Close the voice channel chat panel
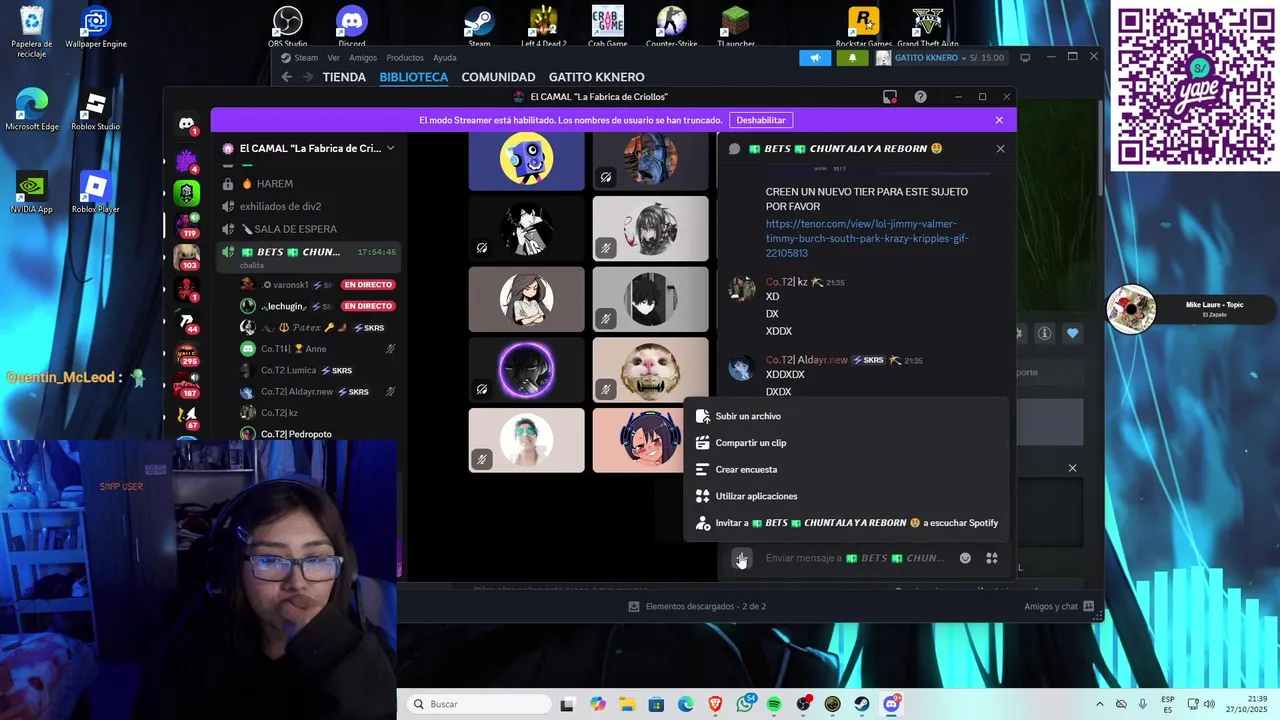This screenshot has width=1280, height=720. click(1000, 148)
